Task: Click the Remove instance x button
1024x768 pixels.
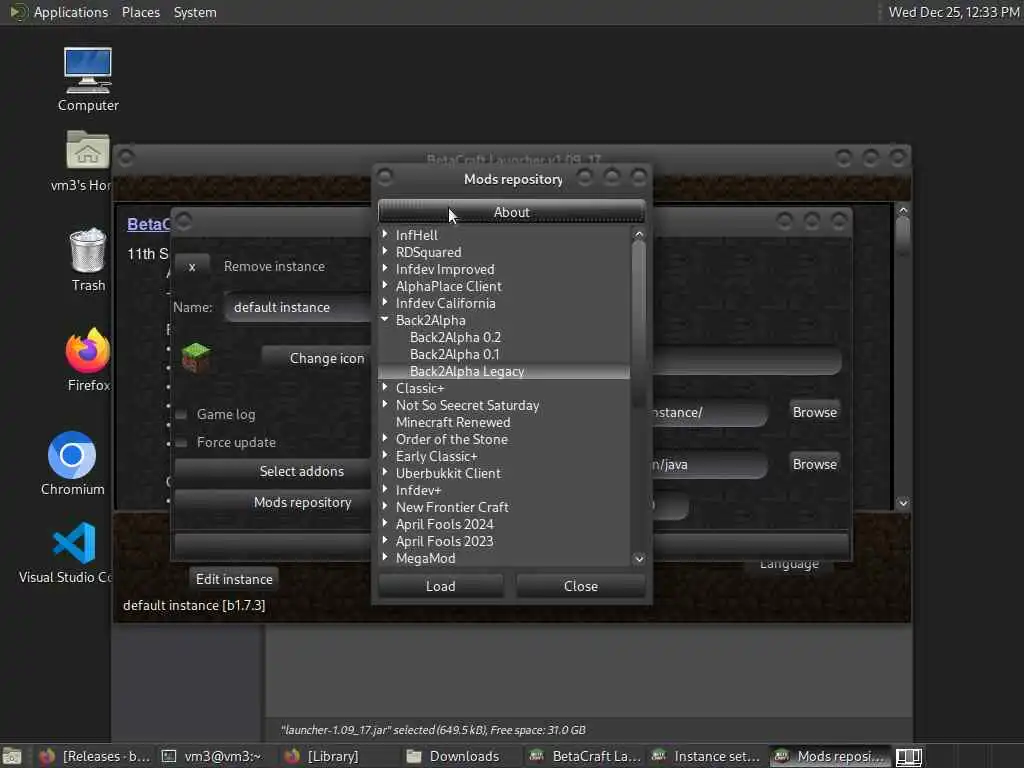Action: pyautogui.click(x=192, y=266)
